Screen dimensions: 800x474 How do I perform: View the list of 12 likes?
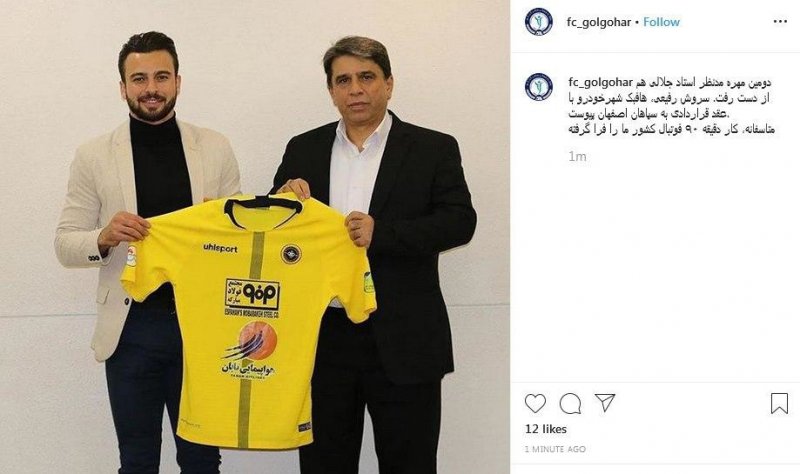click(x=546, y=429)
